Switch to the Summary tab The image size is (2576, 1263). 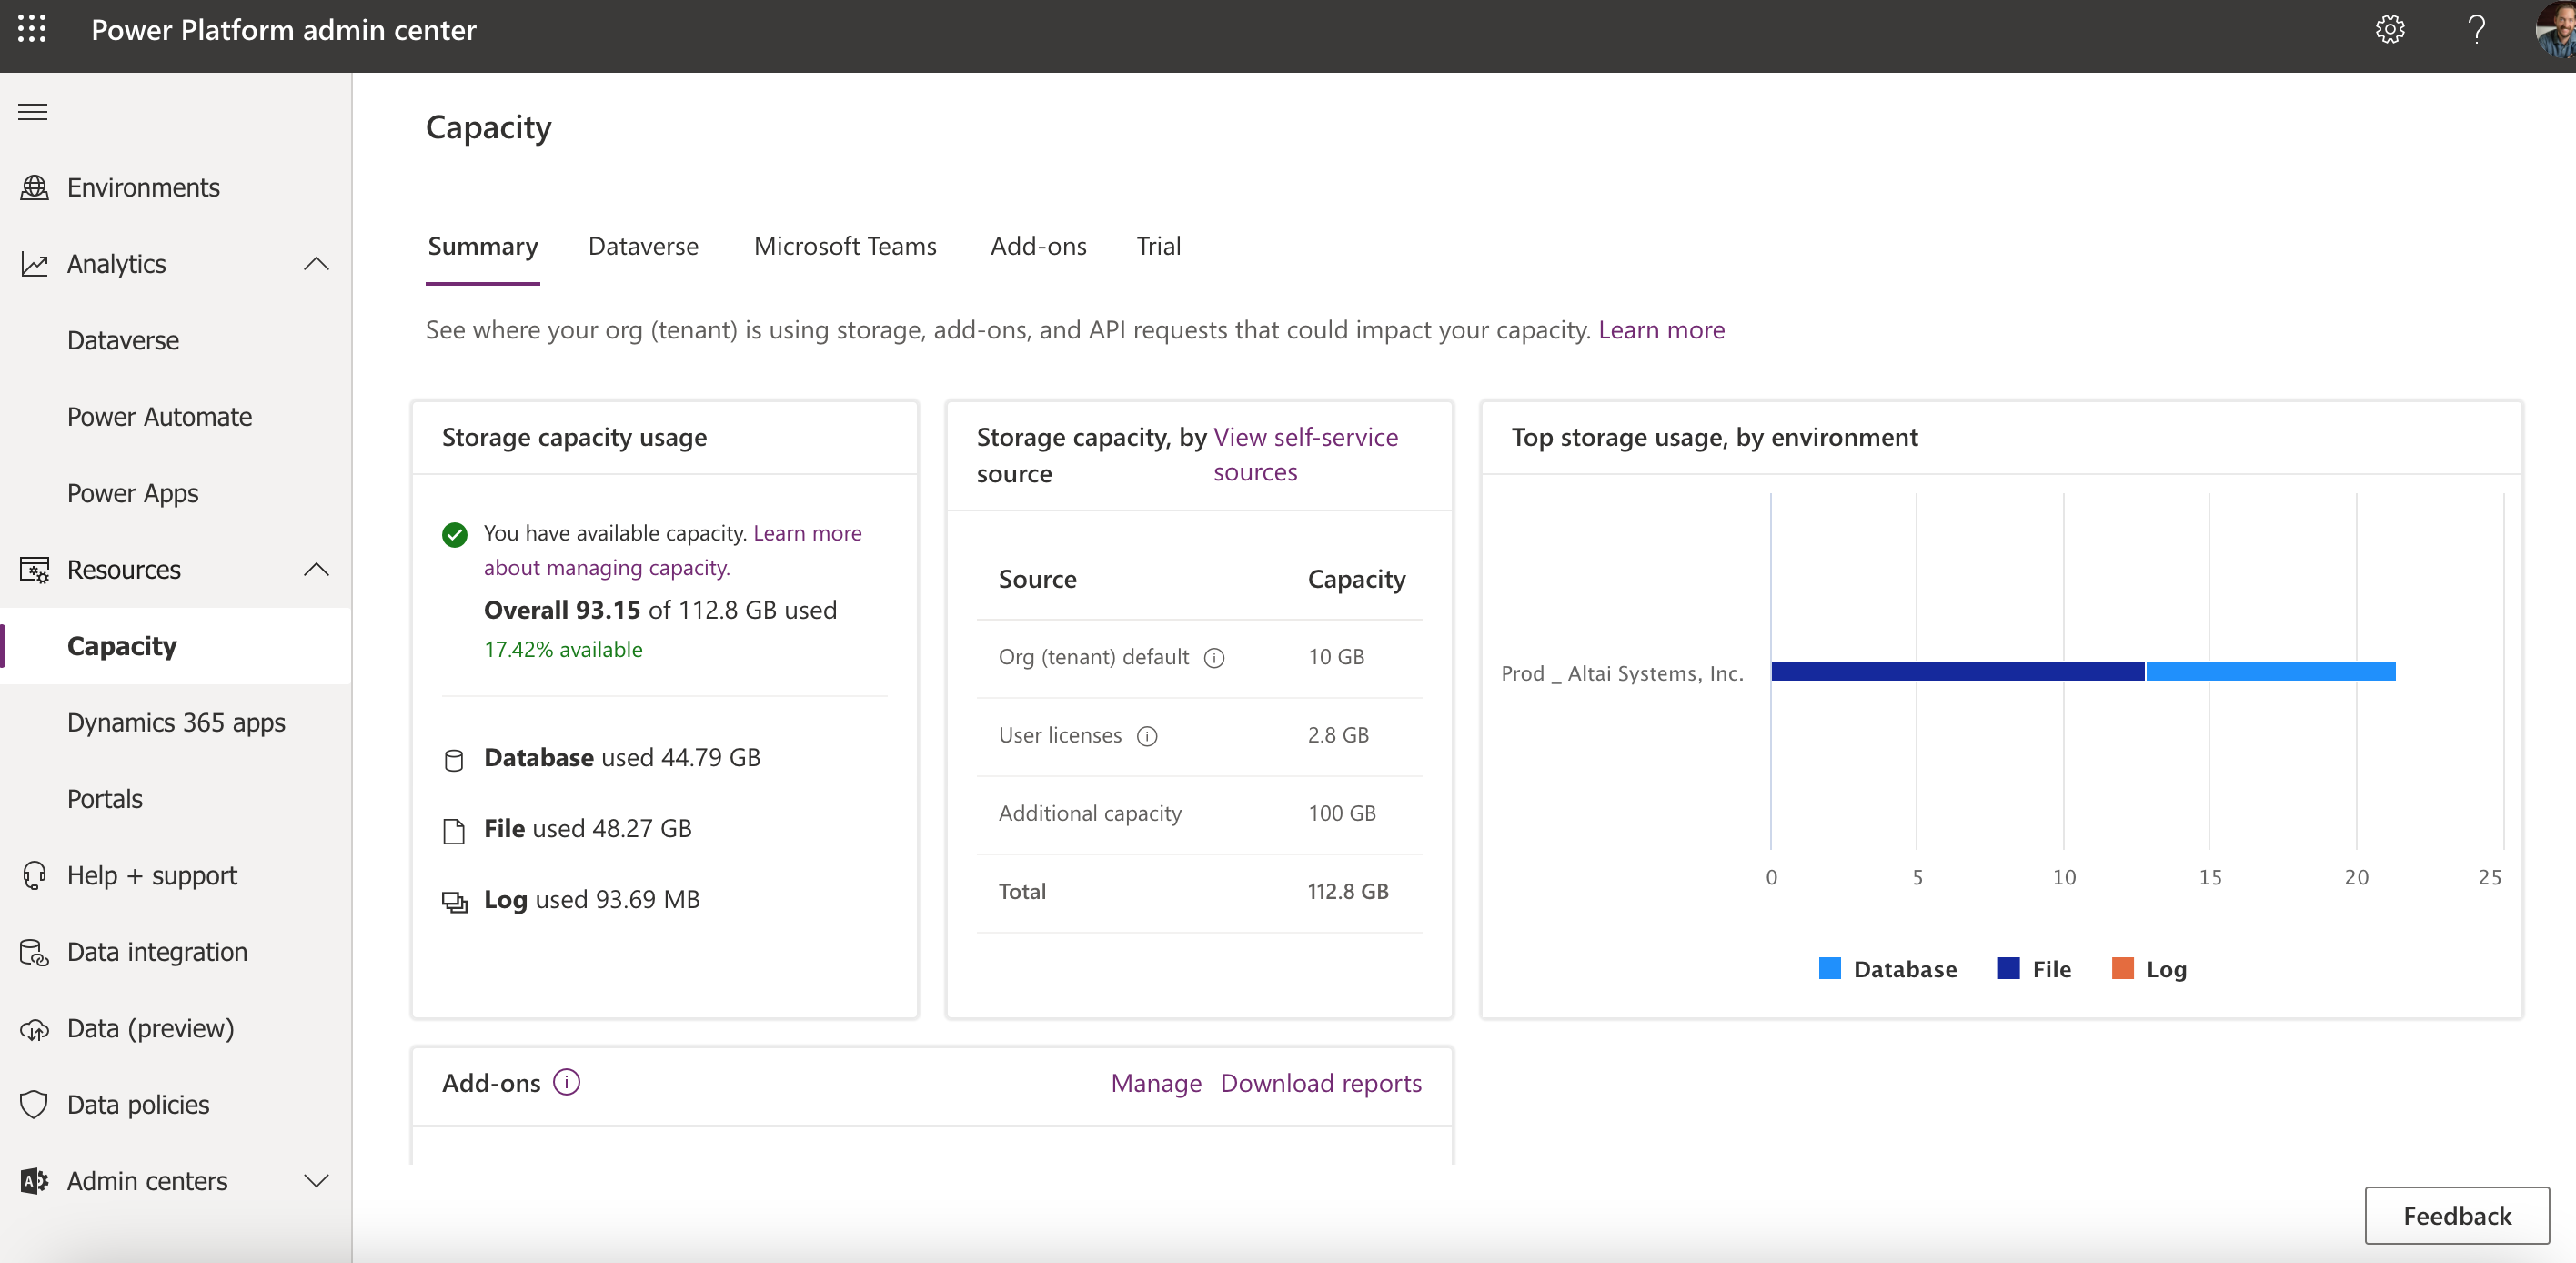tap(483, 246)
